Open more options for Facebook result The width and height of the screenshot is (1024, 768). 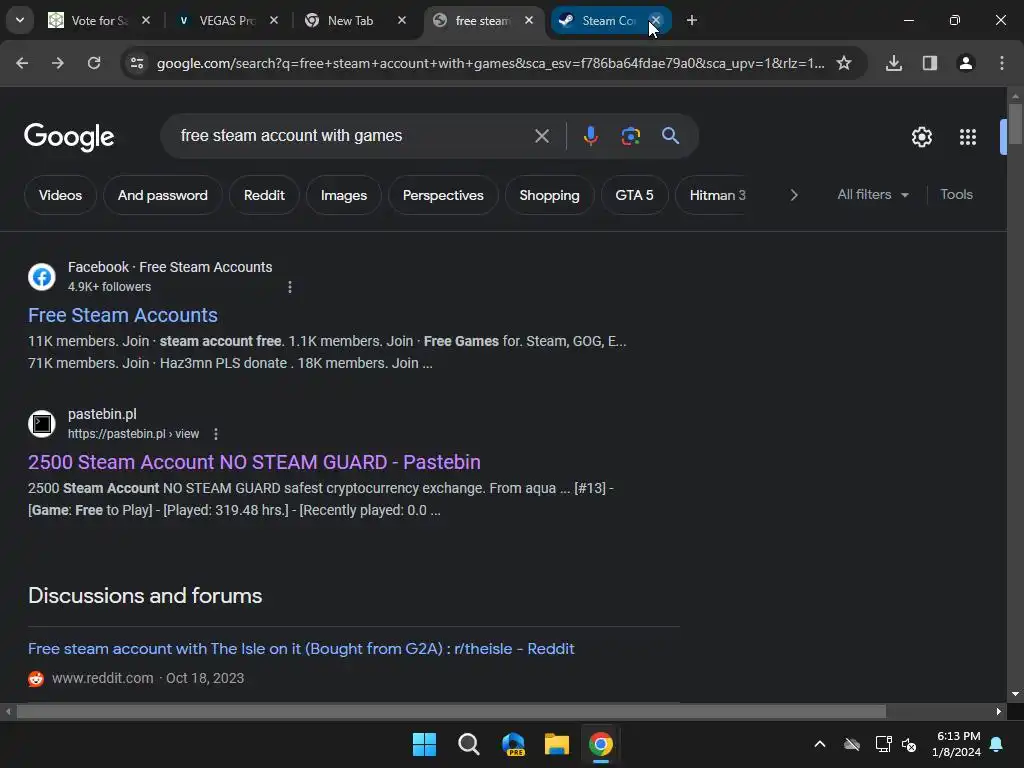pyautogui.click(x=290, y=287)
